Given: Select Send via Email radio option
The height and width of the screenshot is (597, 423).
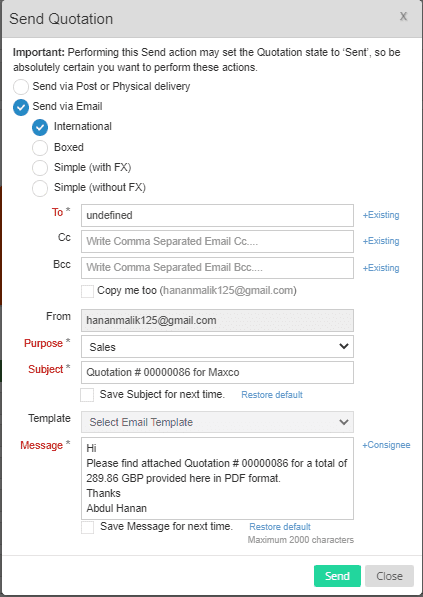Looking at the screenshot, I should point(21,107).
